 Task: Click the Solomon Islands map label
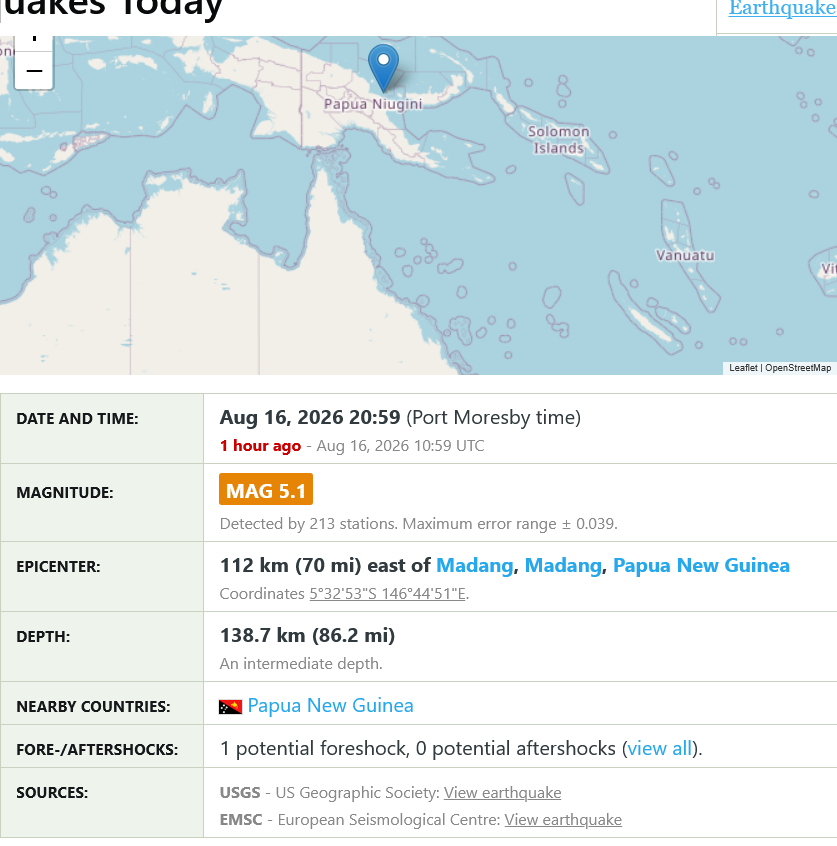(559, 140)
